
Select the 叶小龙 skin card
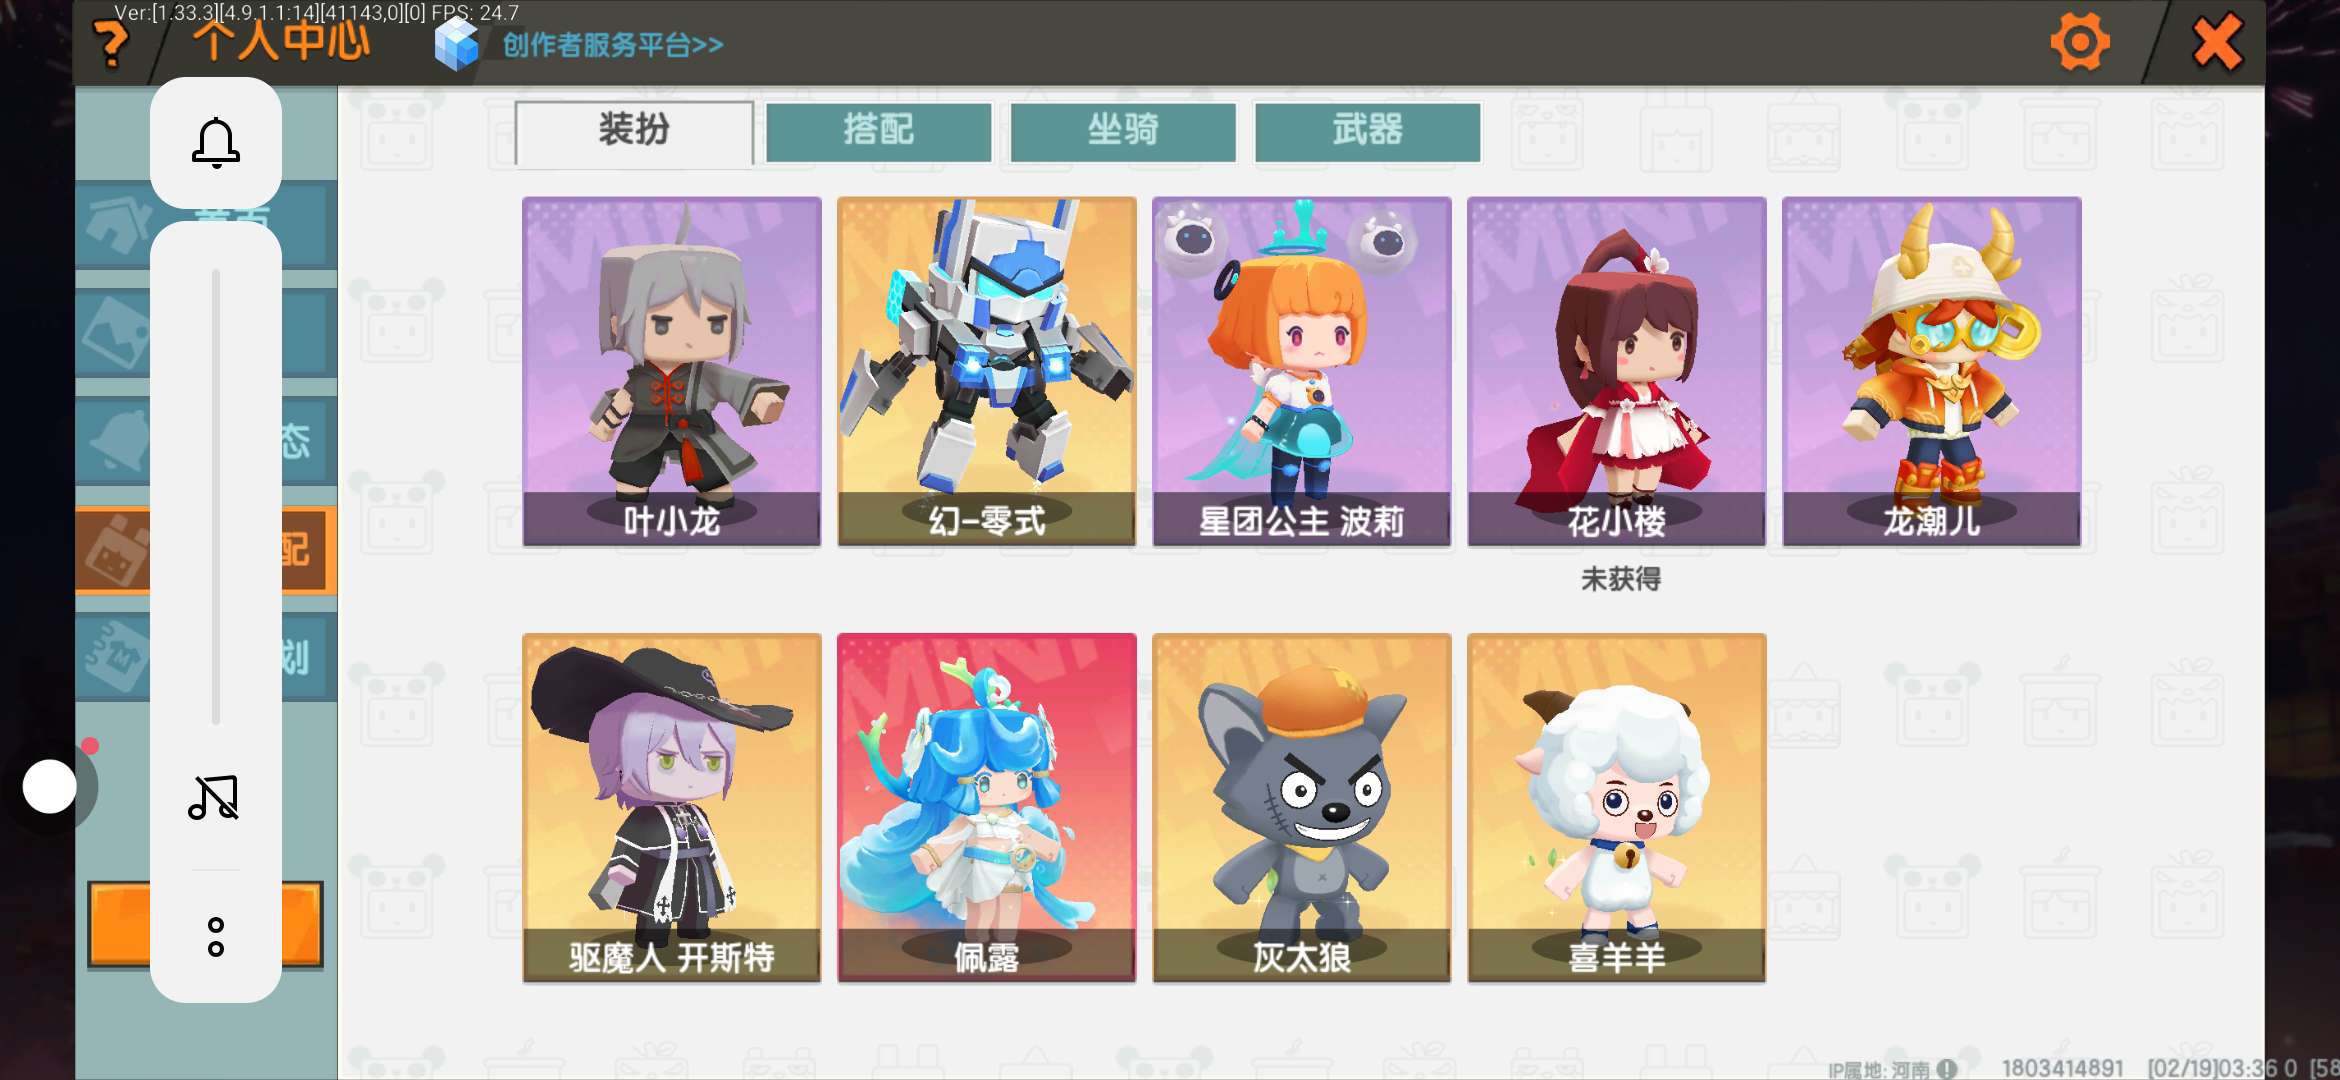tap(672, 371)
